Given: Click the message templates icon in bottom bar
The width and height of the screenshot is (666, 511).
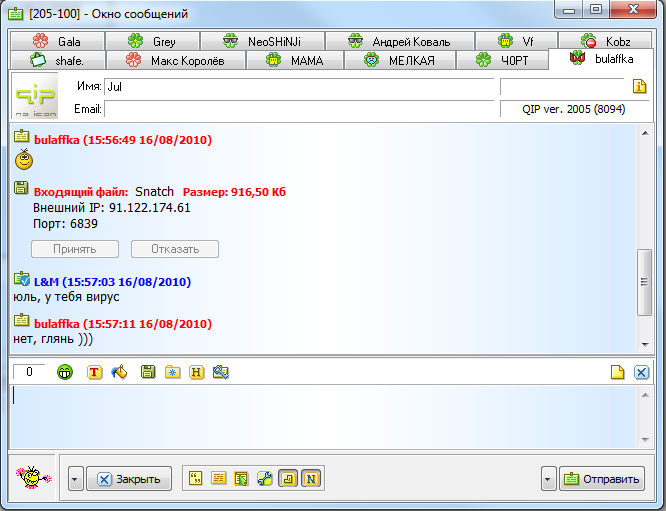Looking at the screenshot, I should 219,478.
